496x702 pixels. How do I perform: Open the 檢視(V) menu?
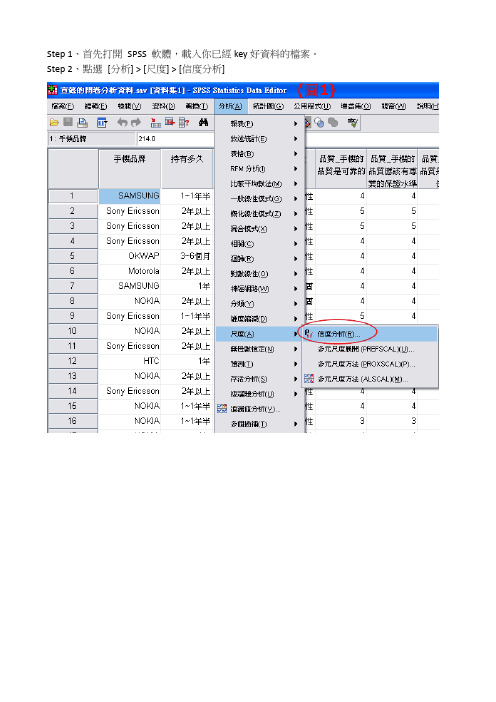[x=129, y=106]
